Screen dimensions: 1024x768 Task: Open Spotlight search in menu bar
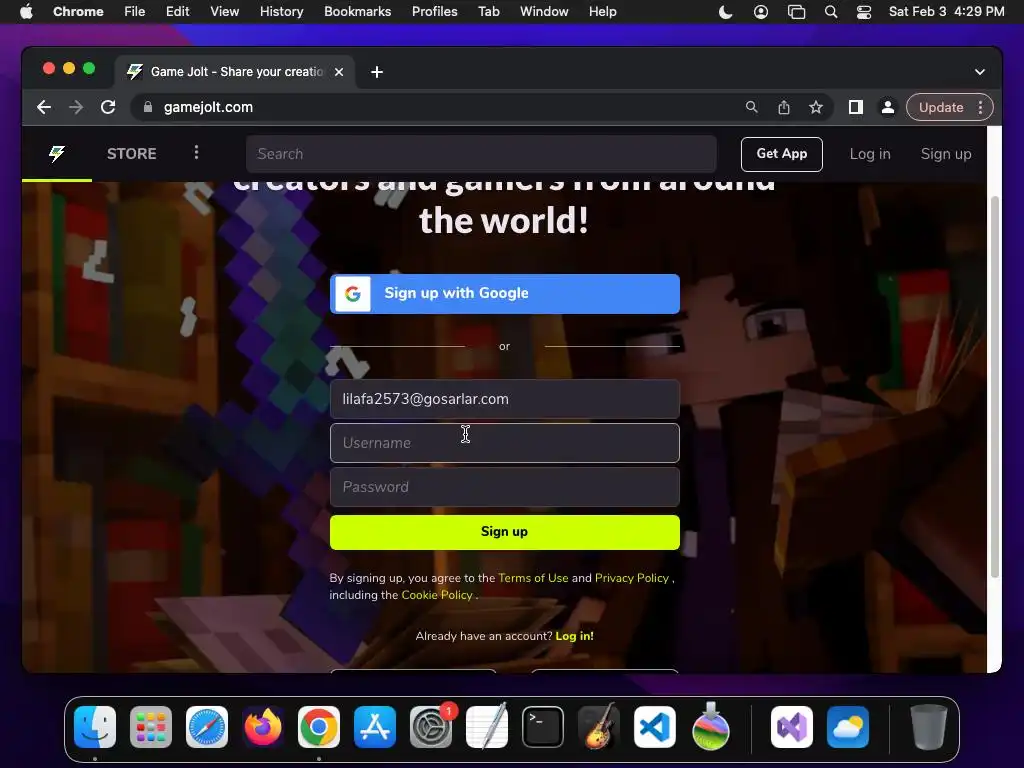(831, 11)
